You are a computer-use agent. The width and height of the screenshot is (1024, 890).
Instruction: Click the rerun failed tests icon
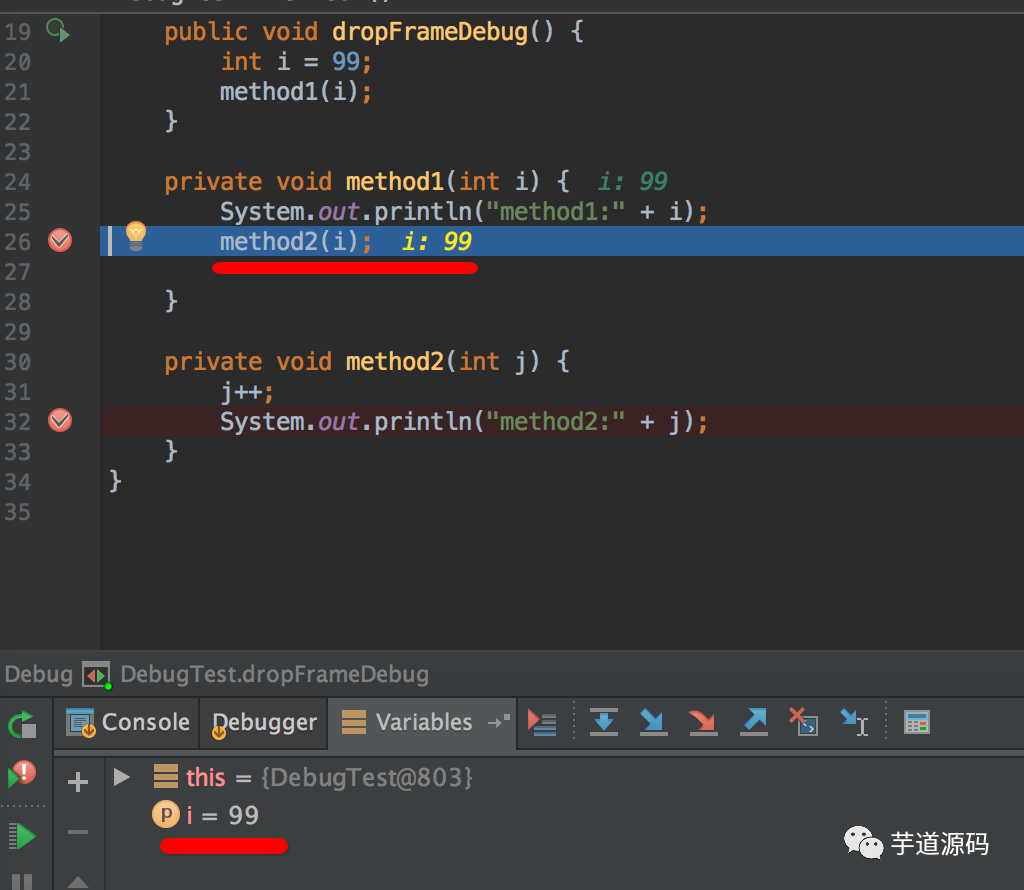(22, 774)
